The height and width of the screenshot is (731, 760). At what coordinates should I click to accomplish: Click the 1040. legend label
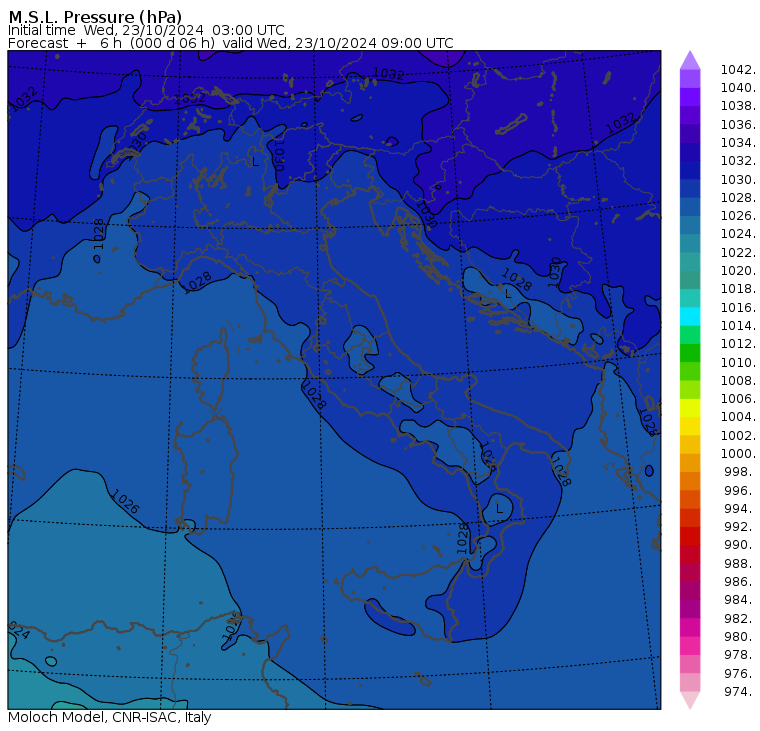pos(738,88)
